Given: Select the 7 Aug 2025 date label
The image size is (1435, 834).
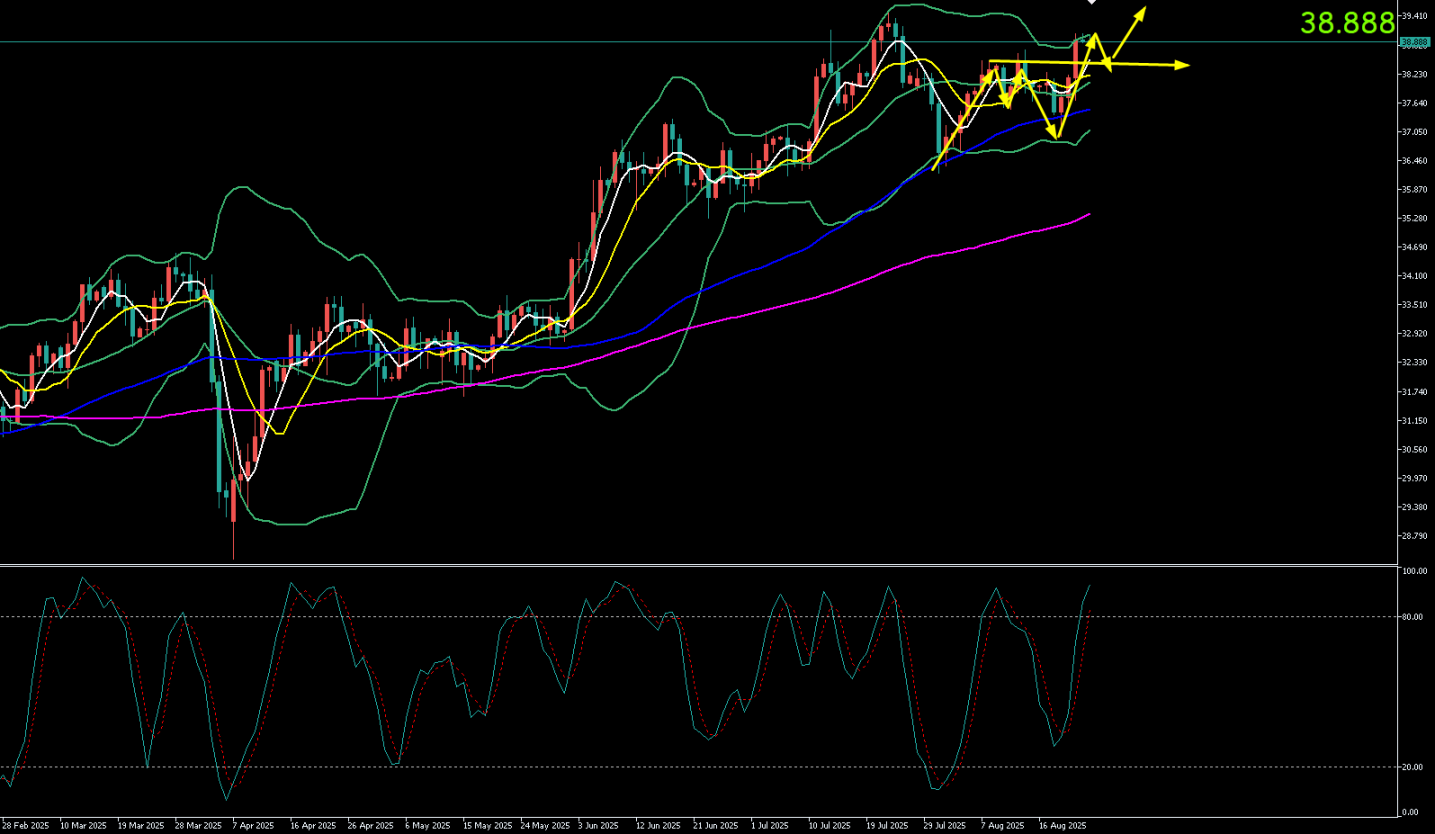Looking at the screenshot, I should [1004, 826].
